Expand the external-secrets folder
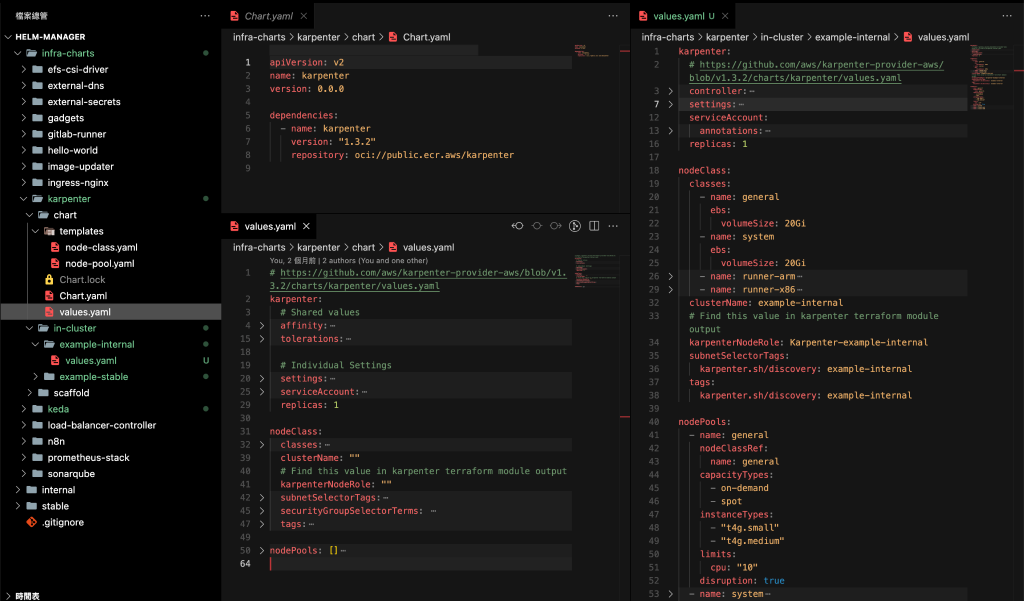Image resolution: width=1024 pixels, height=601 pixels. (24, 102)
